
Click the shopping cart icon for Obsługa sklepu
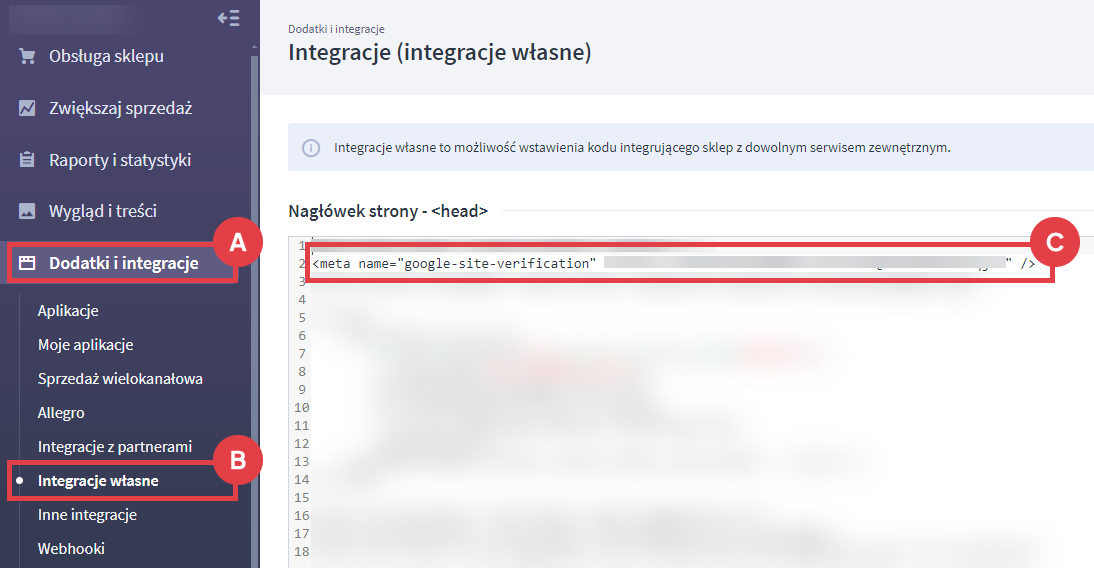click(27, 56)
